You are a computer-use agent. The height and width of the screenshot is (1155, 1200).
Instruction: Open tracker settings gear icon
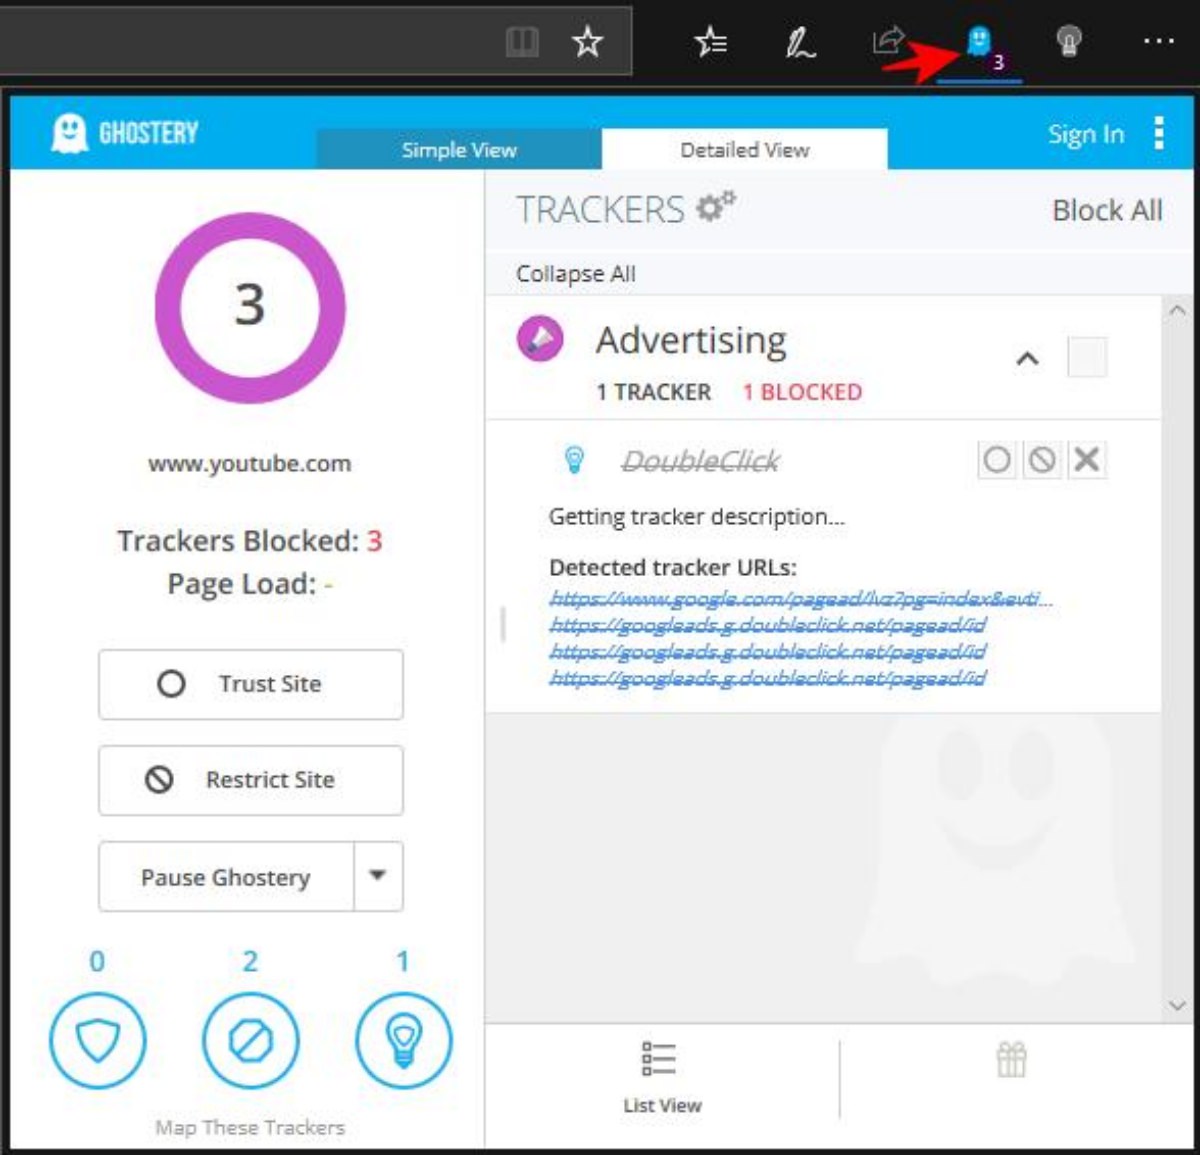point(716,207)
